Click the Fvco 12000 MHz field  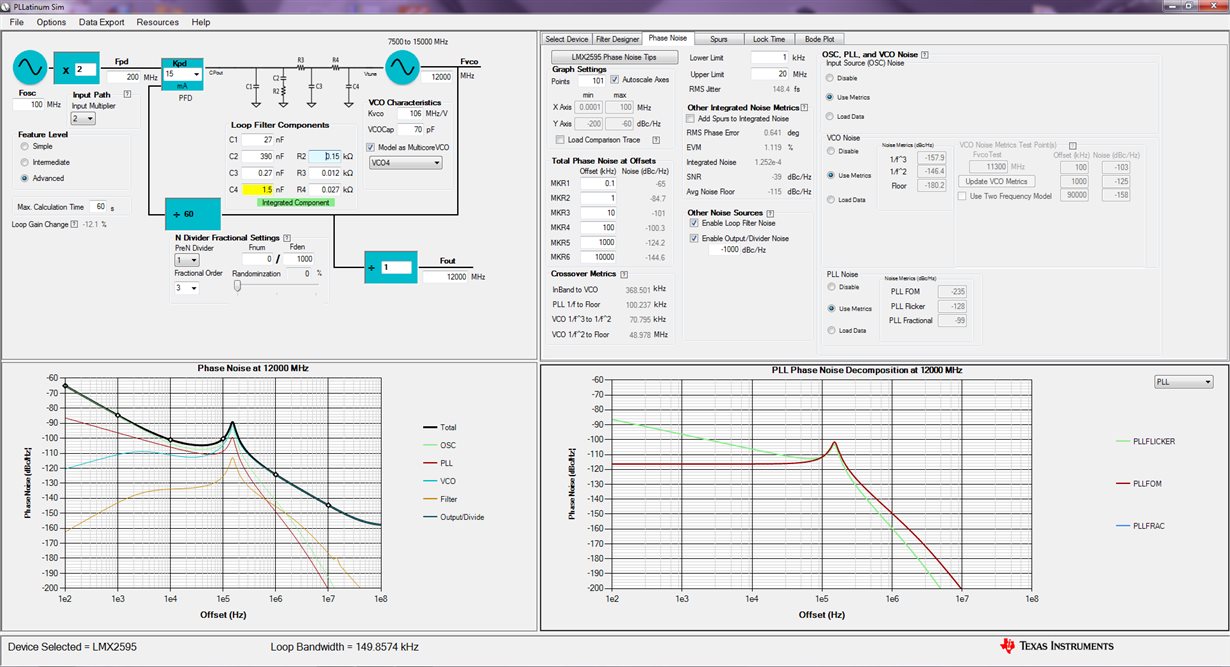[x=438, y=76]
